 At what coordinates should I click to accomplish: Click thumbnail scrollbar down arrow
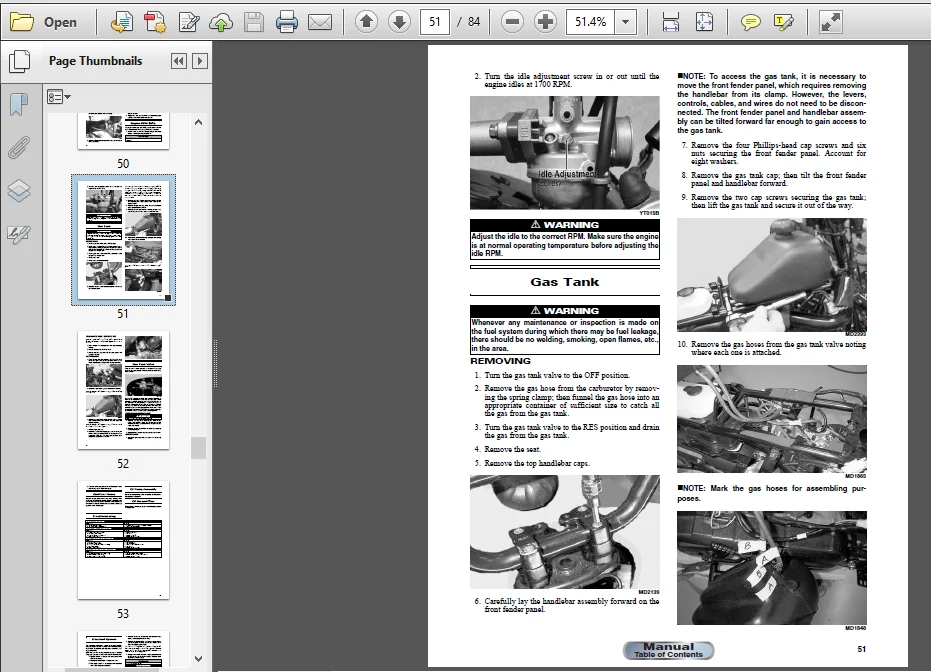pos(199,659)
